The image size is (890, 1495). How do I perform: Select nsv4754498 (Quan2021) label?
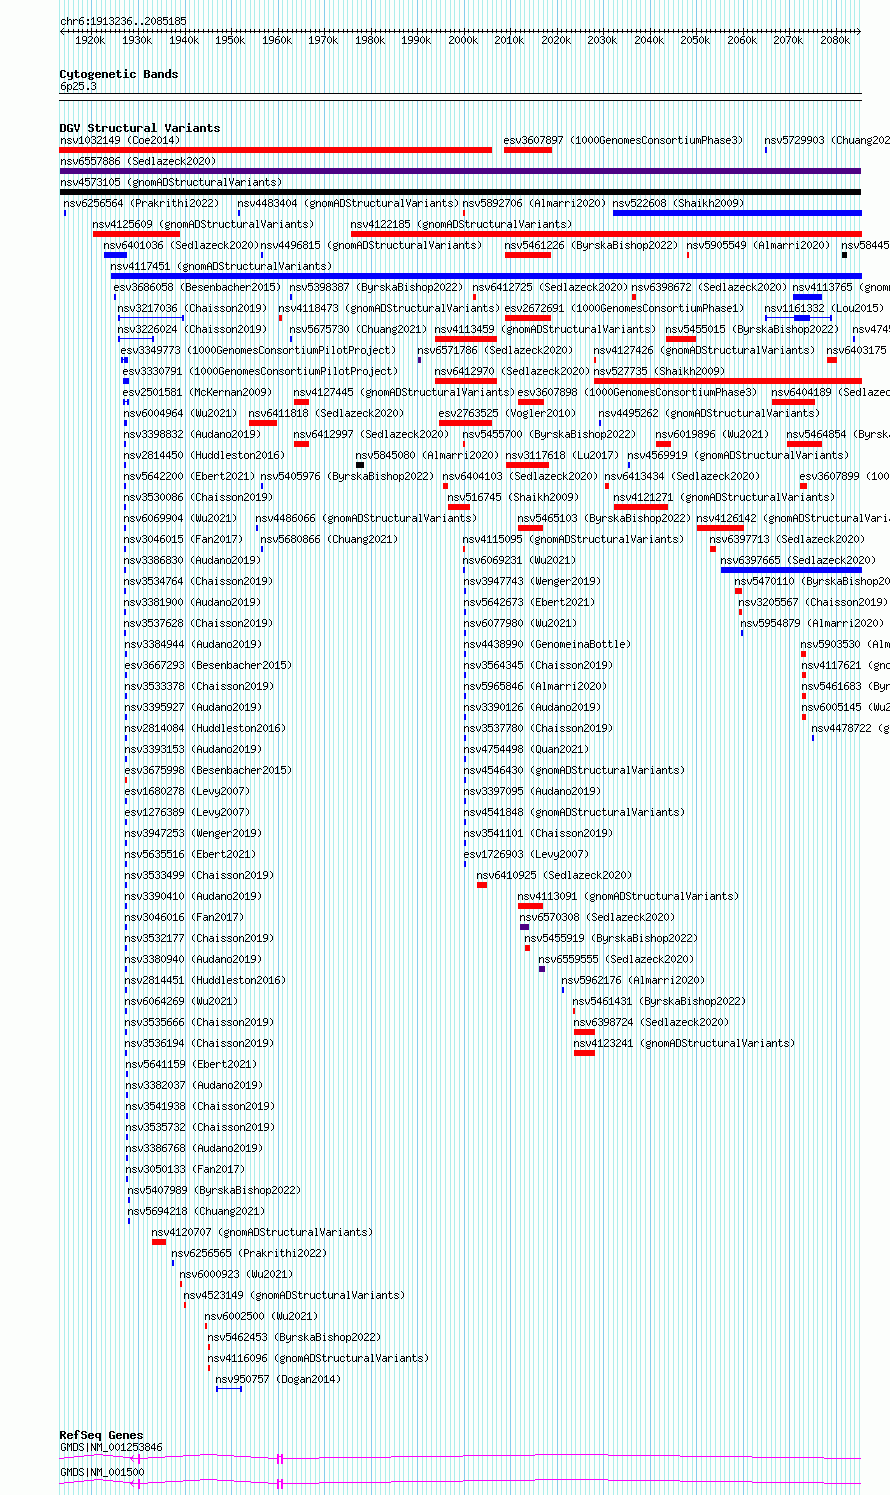tap(526, 749)
